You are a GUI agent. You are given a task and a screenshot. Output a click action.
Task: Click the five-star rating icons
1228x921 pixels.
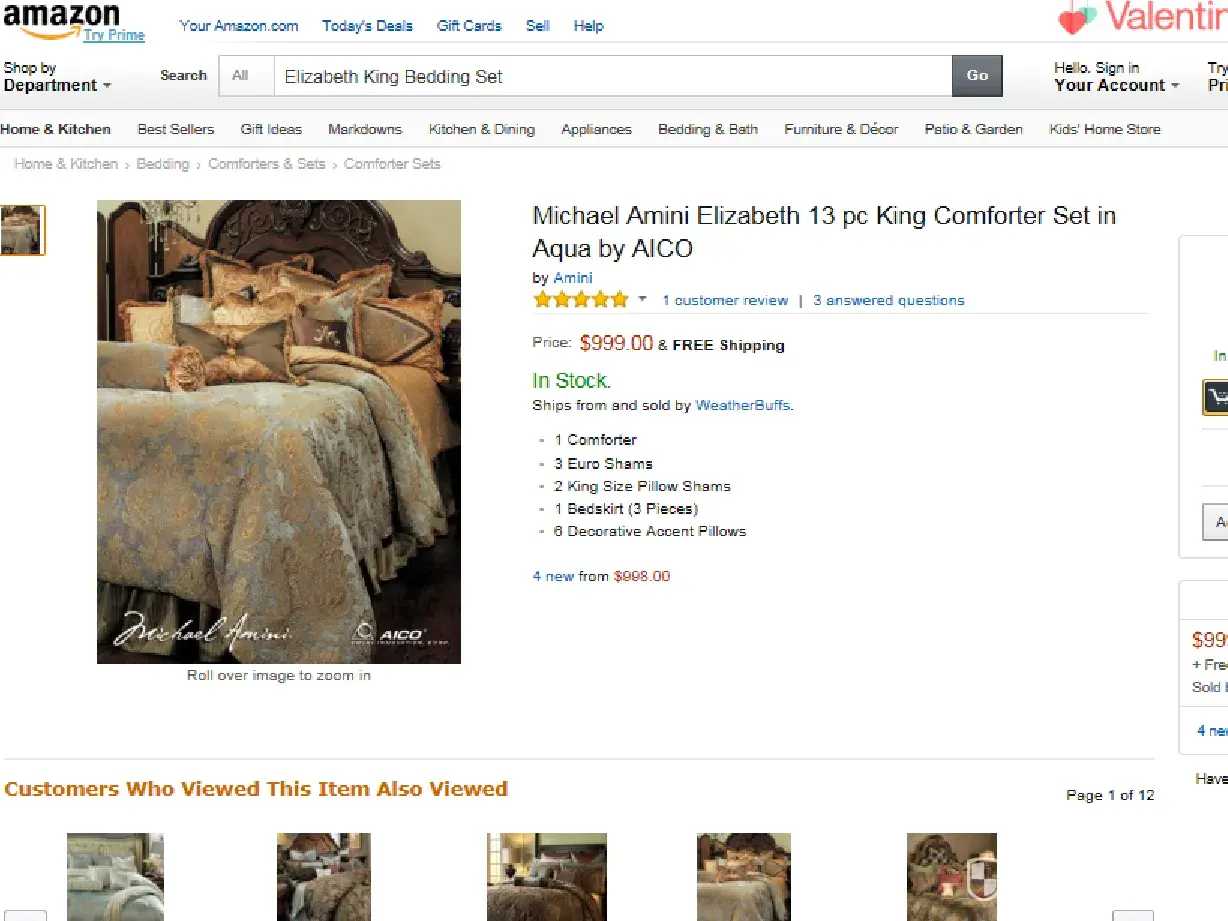(581, 300)
